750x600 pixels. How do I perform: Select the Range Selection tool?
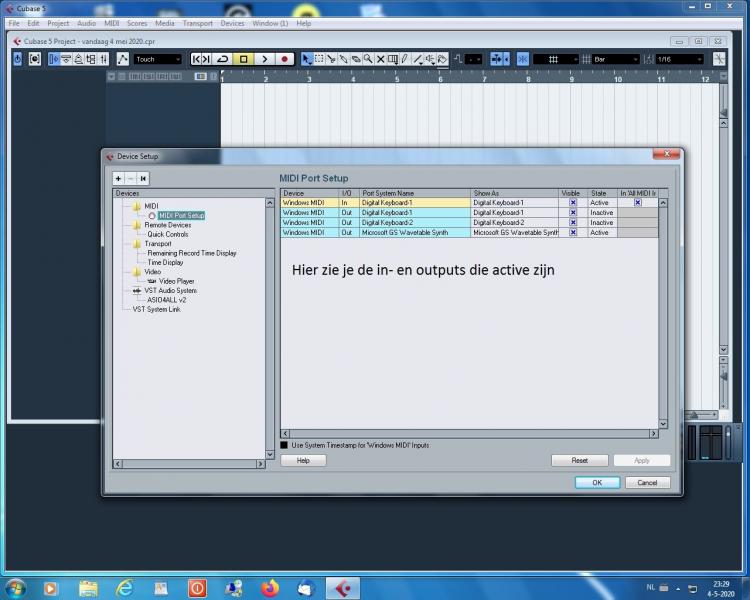point(319,59)
